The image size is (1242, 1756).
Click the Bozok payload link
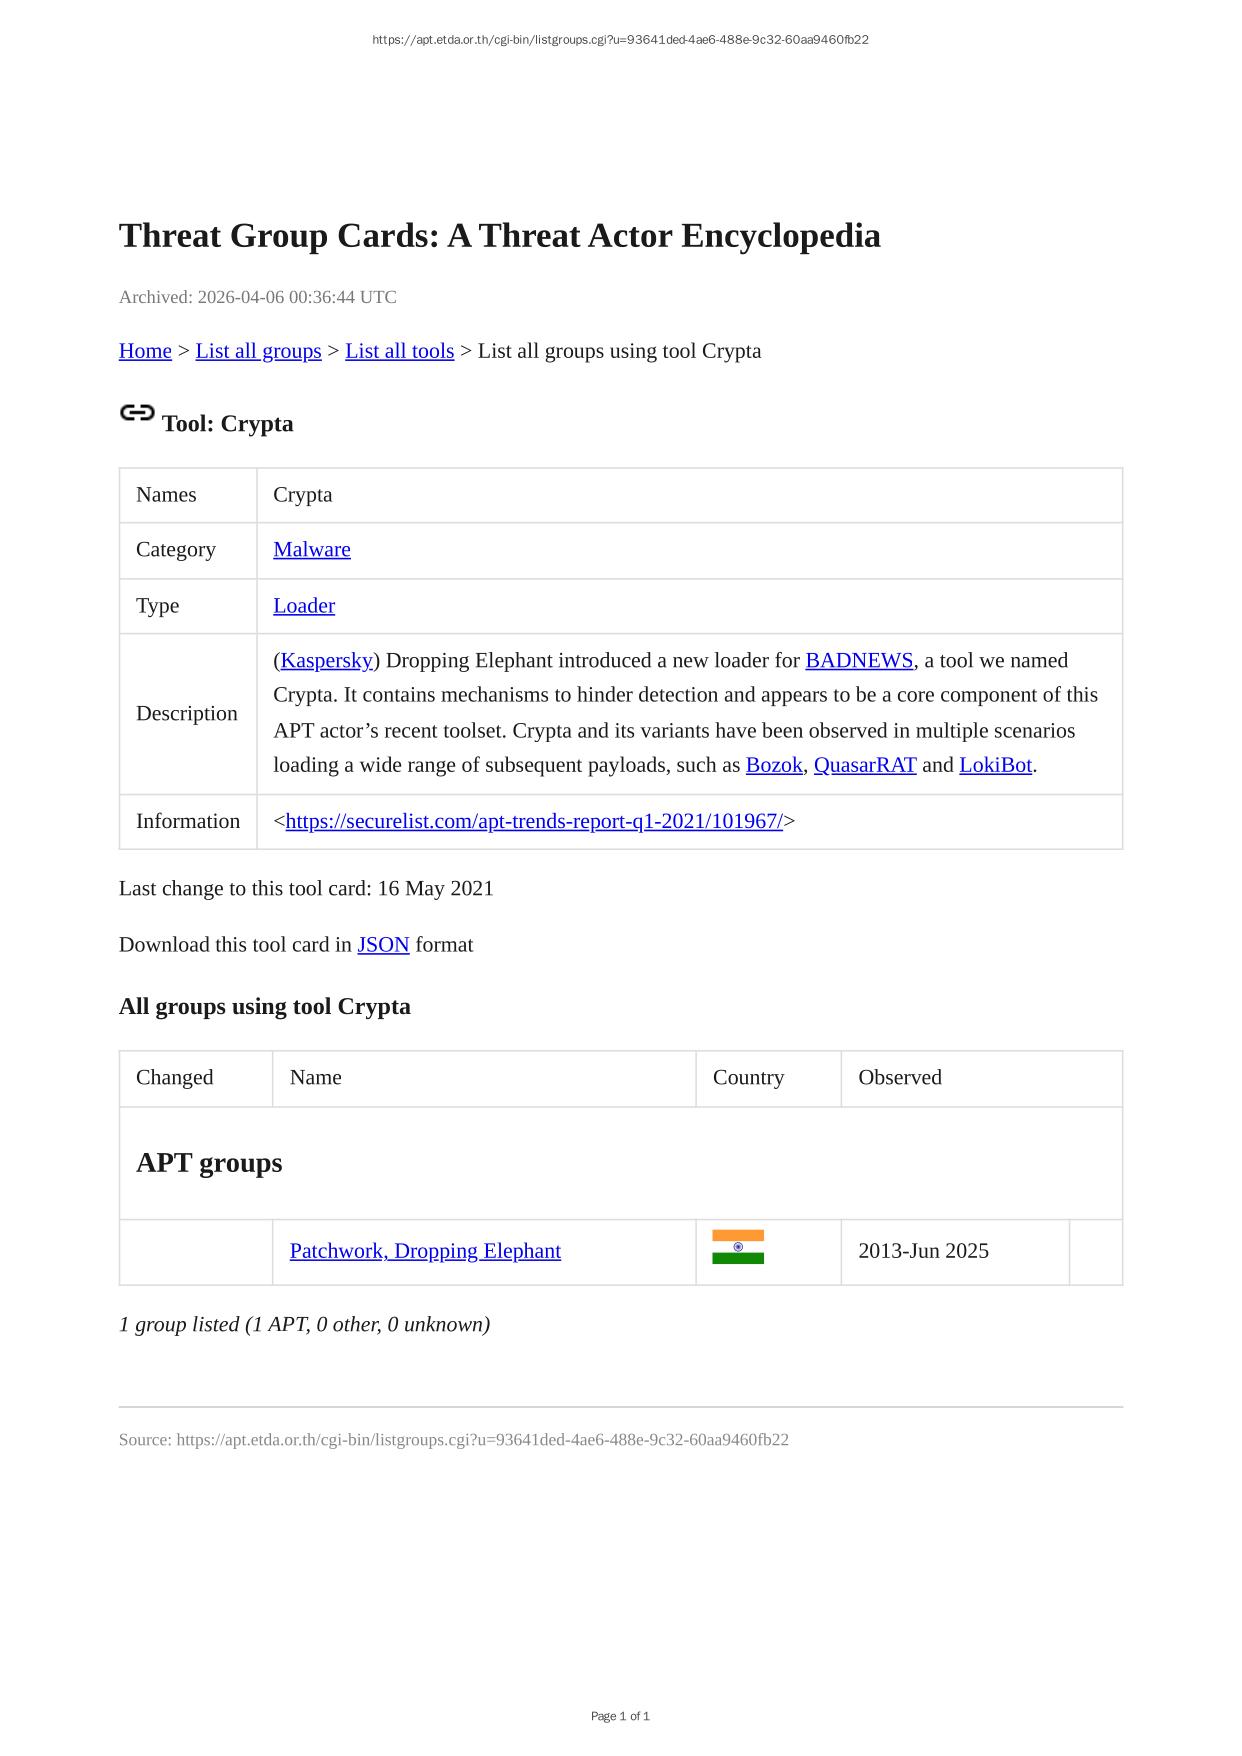coord(774,766)
